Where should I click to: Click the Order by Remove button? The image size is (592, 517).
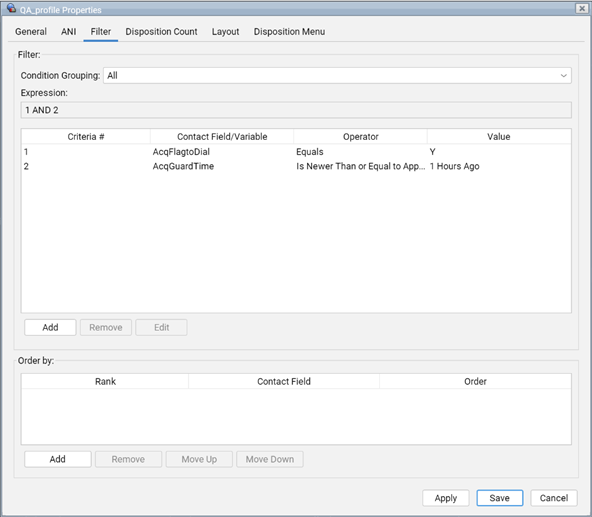tap(128, 459)
